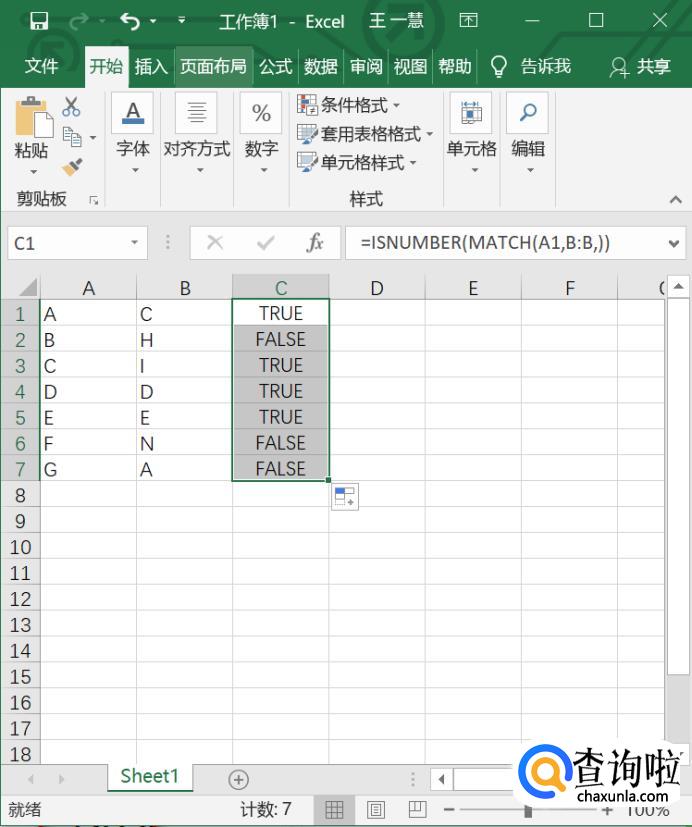Switch to the 页面布局 ribbon tab
The width and height of the screenshot is (692, 827).
tap(213, 66)
